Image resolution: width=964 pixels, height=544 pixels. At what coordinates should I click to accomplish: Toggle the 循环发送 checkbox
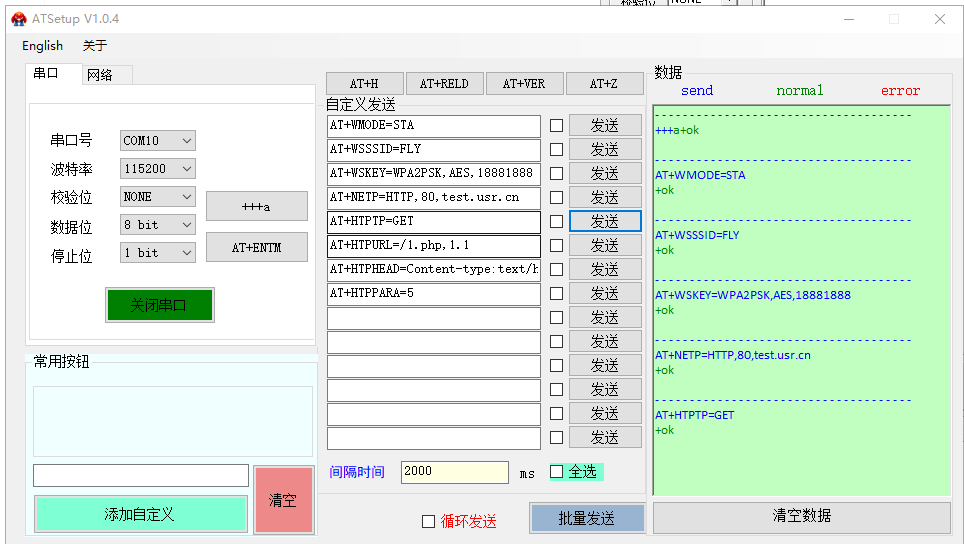coord(429,521)
